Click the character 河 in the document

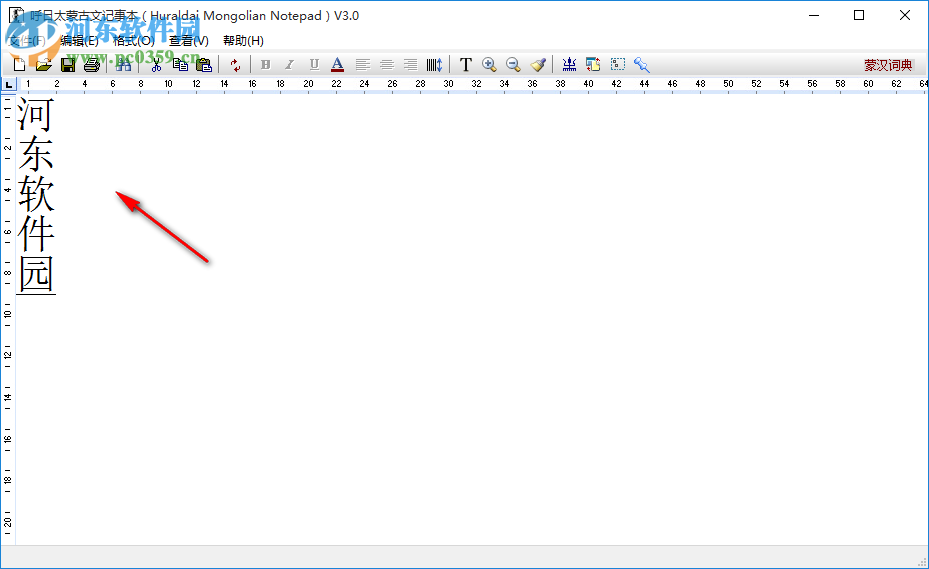point(36,114)
